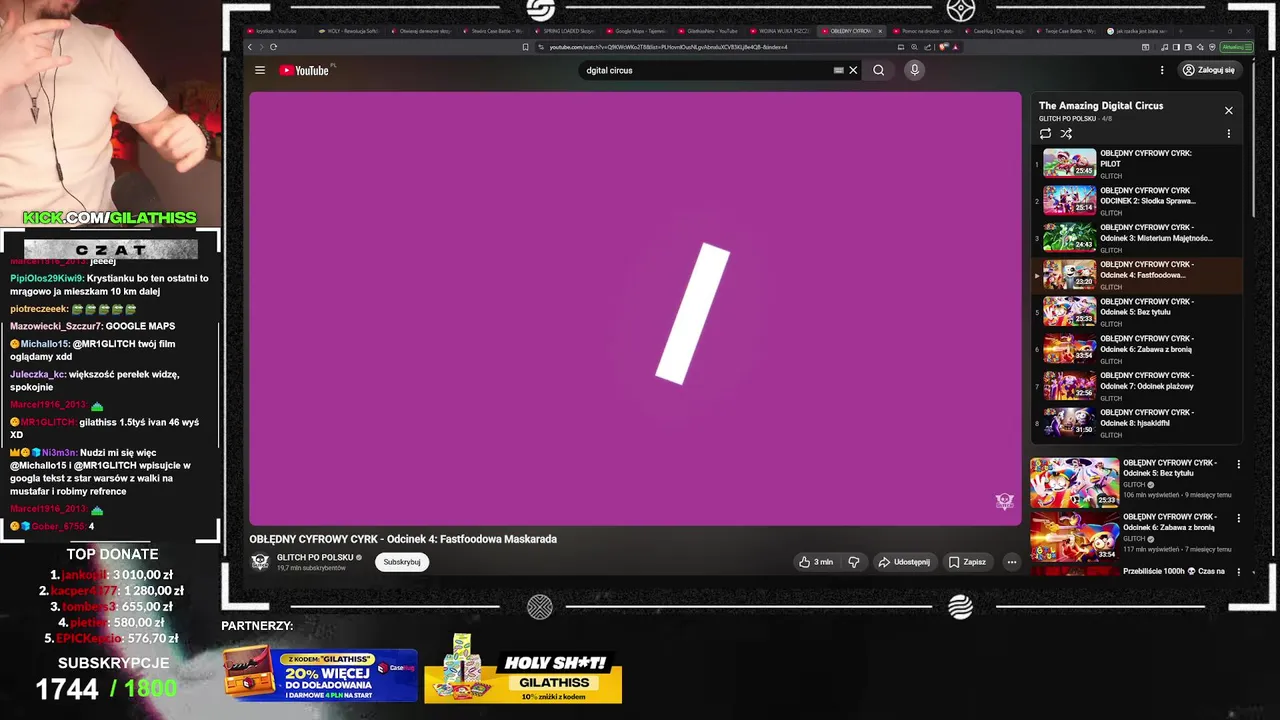The image size is (1280, 720).
Task: Close the Amazing Digital Circus playlist panel
Action: point(1229,110)
